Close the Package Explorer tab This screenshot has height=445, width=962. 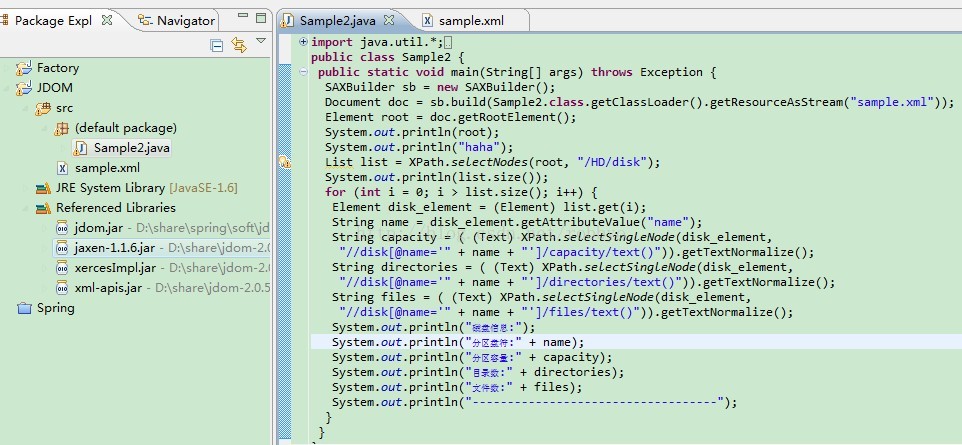point(107,20)
